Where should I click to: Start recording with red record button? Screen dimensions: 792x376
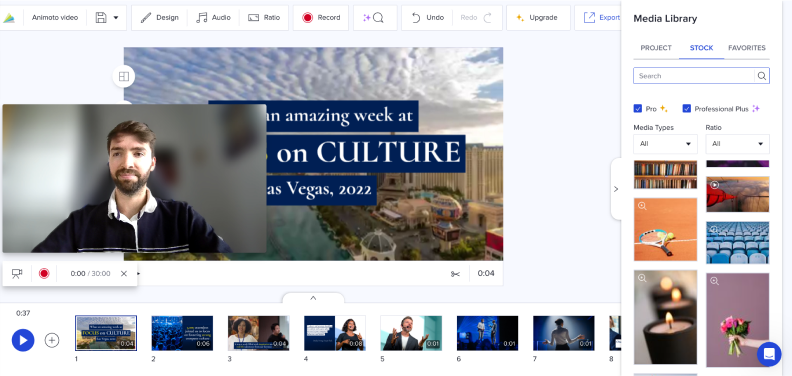(x=44, y=273)
